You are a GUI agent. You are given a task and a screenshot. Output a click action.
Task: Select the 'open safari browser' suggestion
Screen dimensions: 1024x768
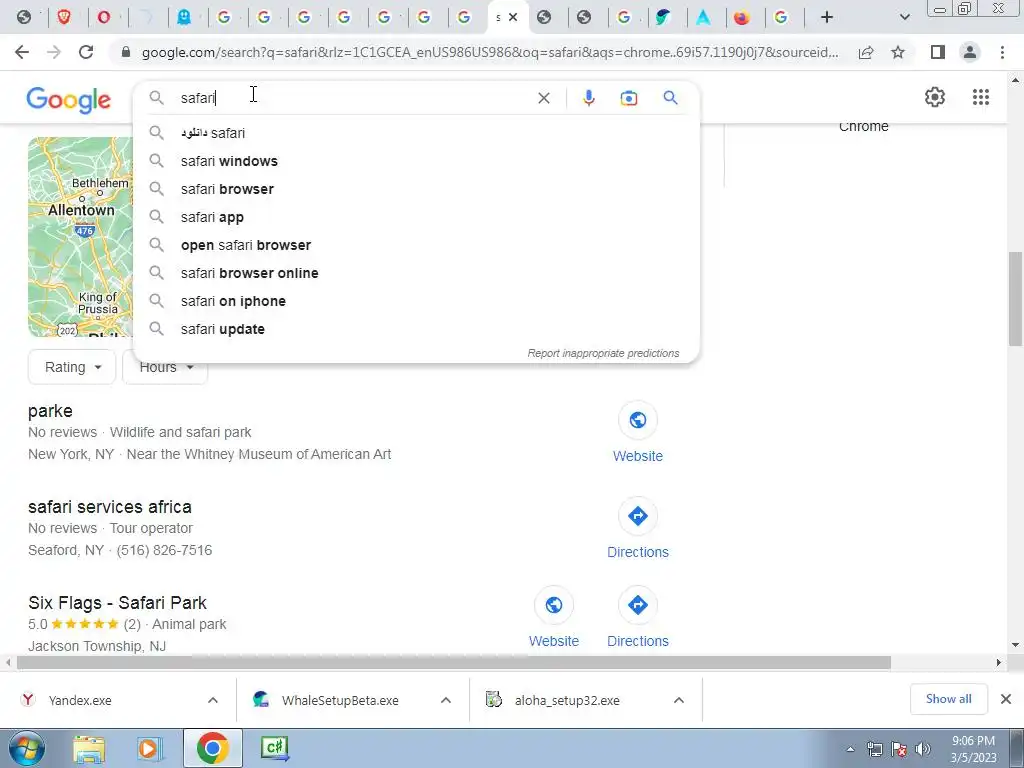pyautogui.click(x=416, y=246)
